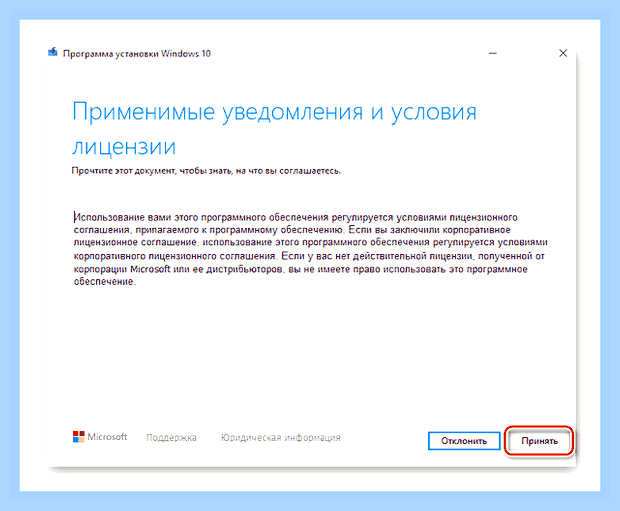Close the Windows 10 setup window

click(563, 53)
